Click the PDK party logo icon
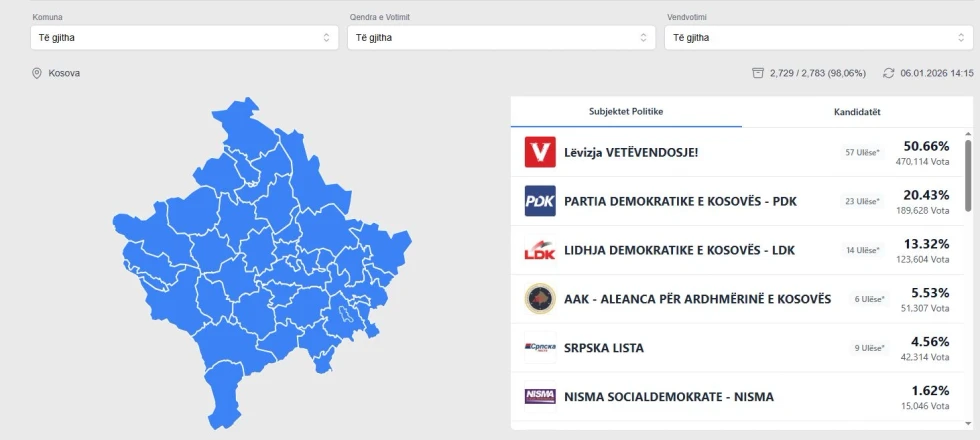This screenshot has height=440, width=980. point(540,201)
